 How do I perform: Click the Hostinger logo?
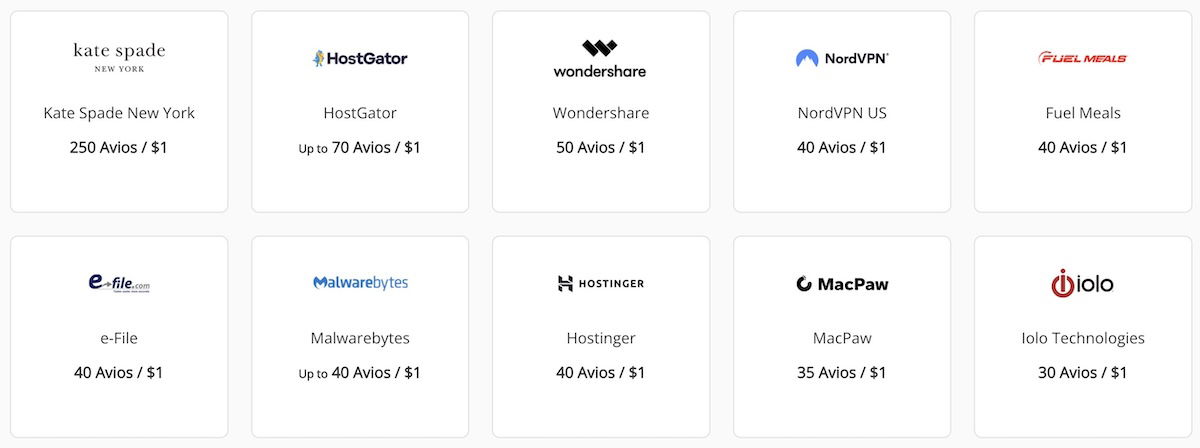600,283
